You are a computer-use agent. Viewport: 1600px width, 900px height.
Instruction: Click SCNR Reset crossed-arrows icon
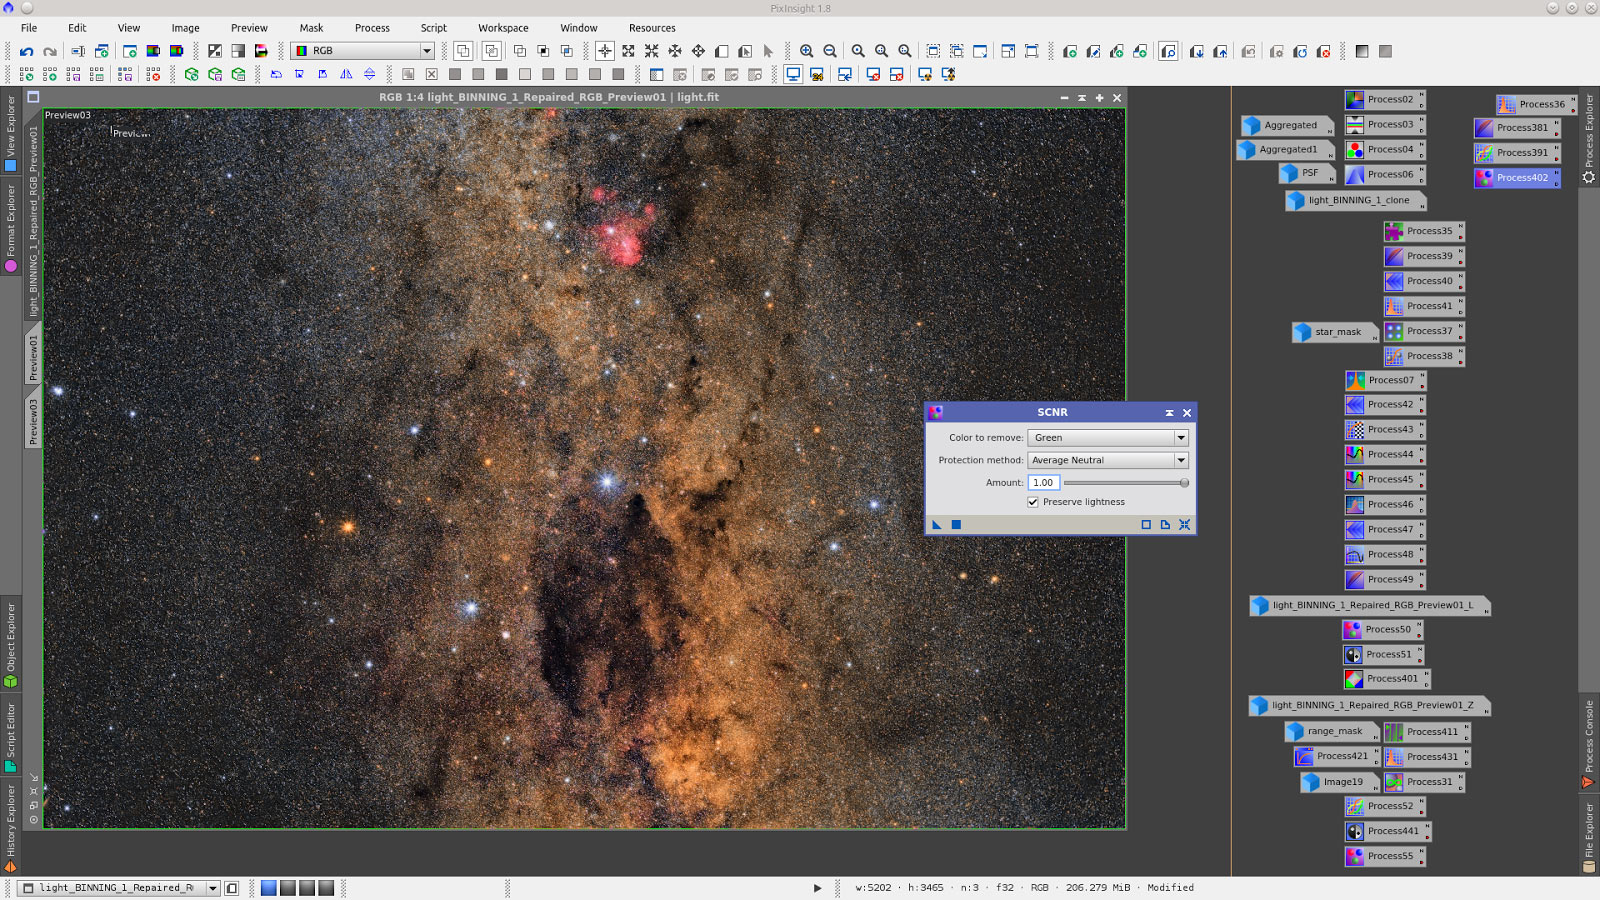pos(1185,524)
